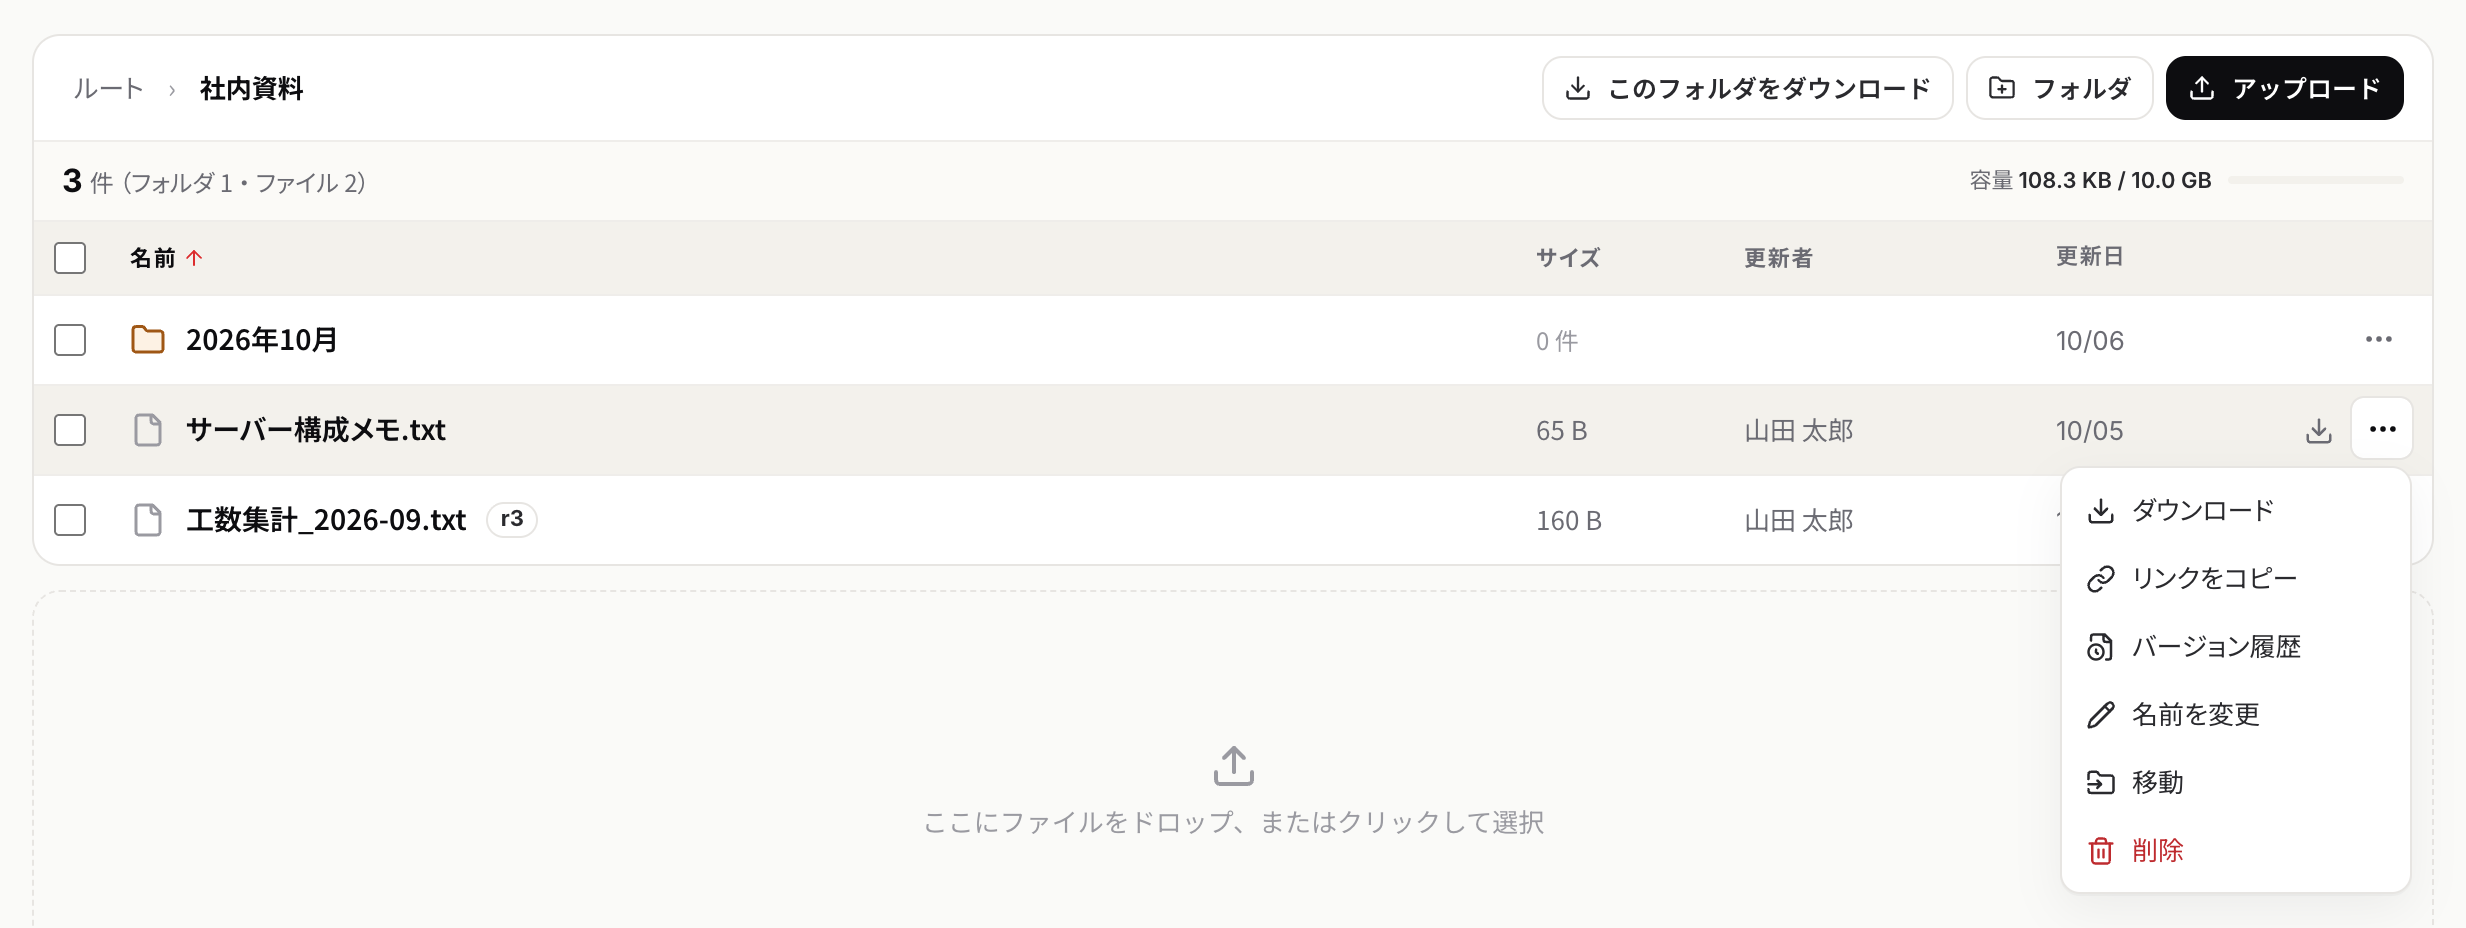Check the box for 工数集計_2026-09.txt

[70, 520]
